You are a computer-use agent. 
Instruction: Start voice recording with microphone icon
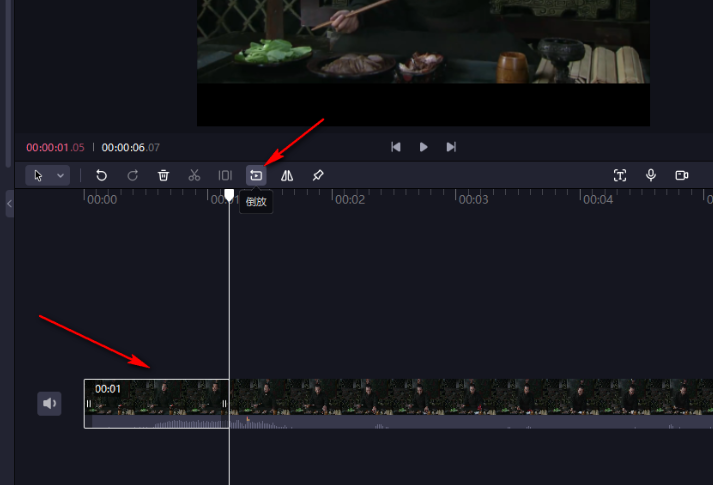coord(651,175)
